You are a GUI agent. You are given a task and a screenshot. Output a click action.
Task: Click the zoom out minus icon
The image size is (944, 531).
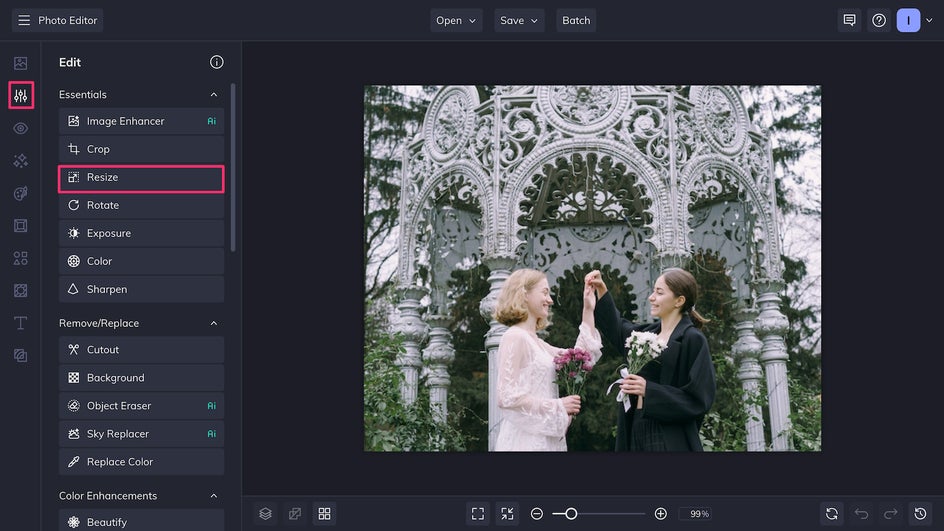[537, 513]
